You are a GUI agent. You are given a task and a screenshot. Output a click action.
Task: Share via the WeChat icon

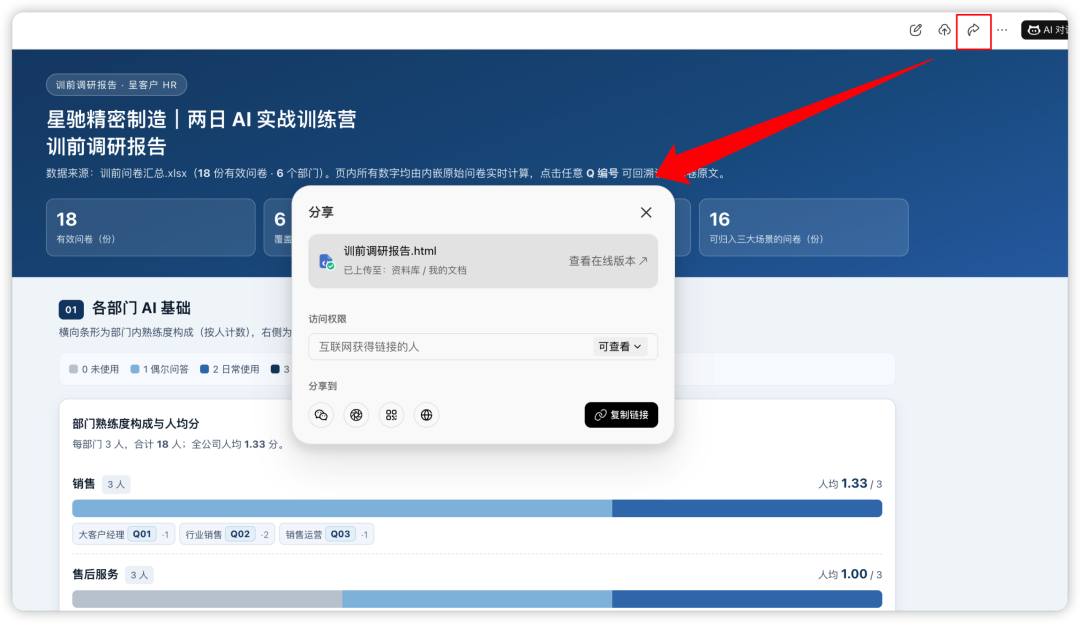tap(321, 415)
